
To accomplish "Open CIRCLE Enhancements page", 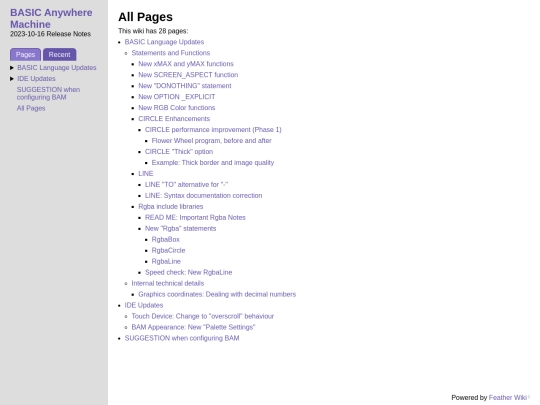I will point(174,119).
